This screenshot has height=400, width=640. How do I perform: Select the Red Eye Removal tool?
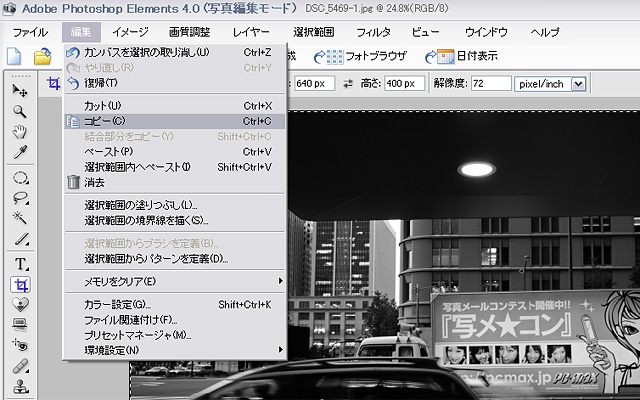coord(20,345)
